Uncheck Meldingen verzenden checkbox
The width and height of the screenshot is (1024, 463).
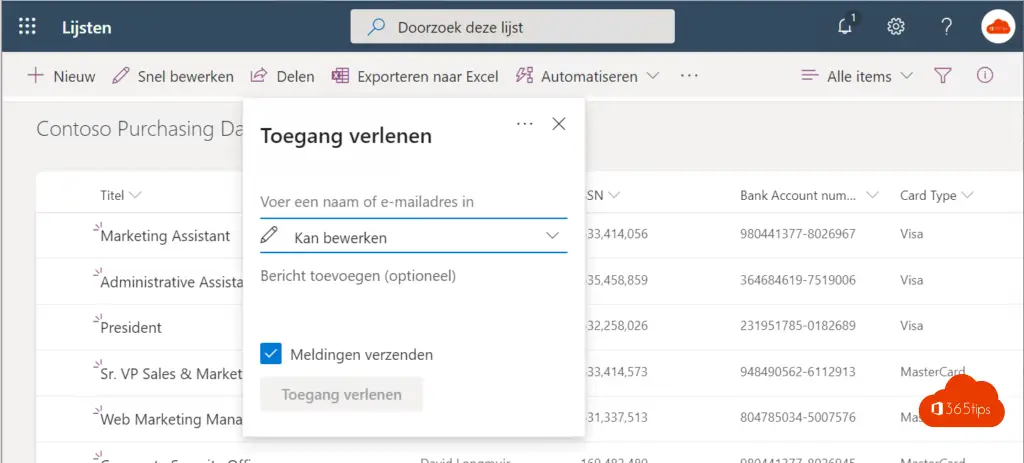[x=270, y=354]
